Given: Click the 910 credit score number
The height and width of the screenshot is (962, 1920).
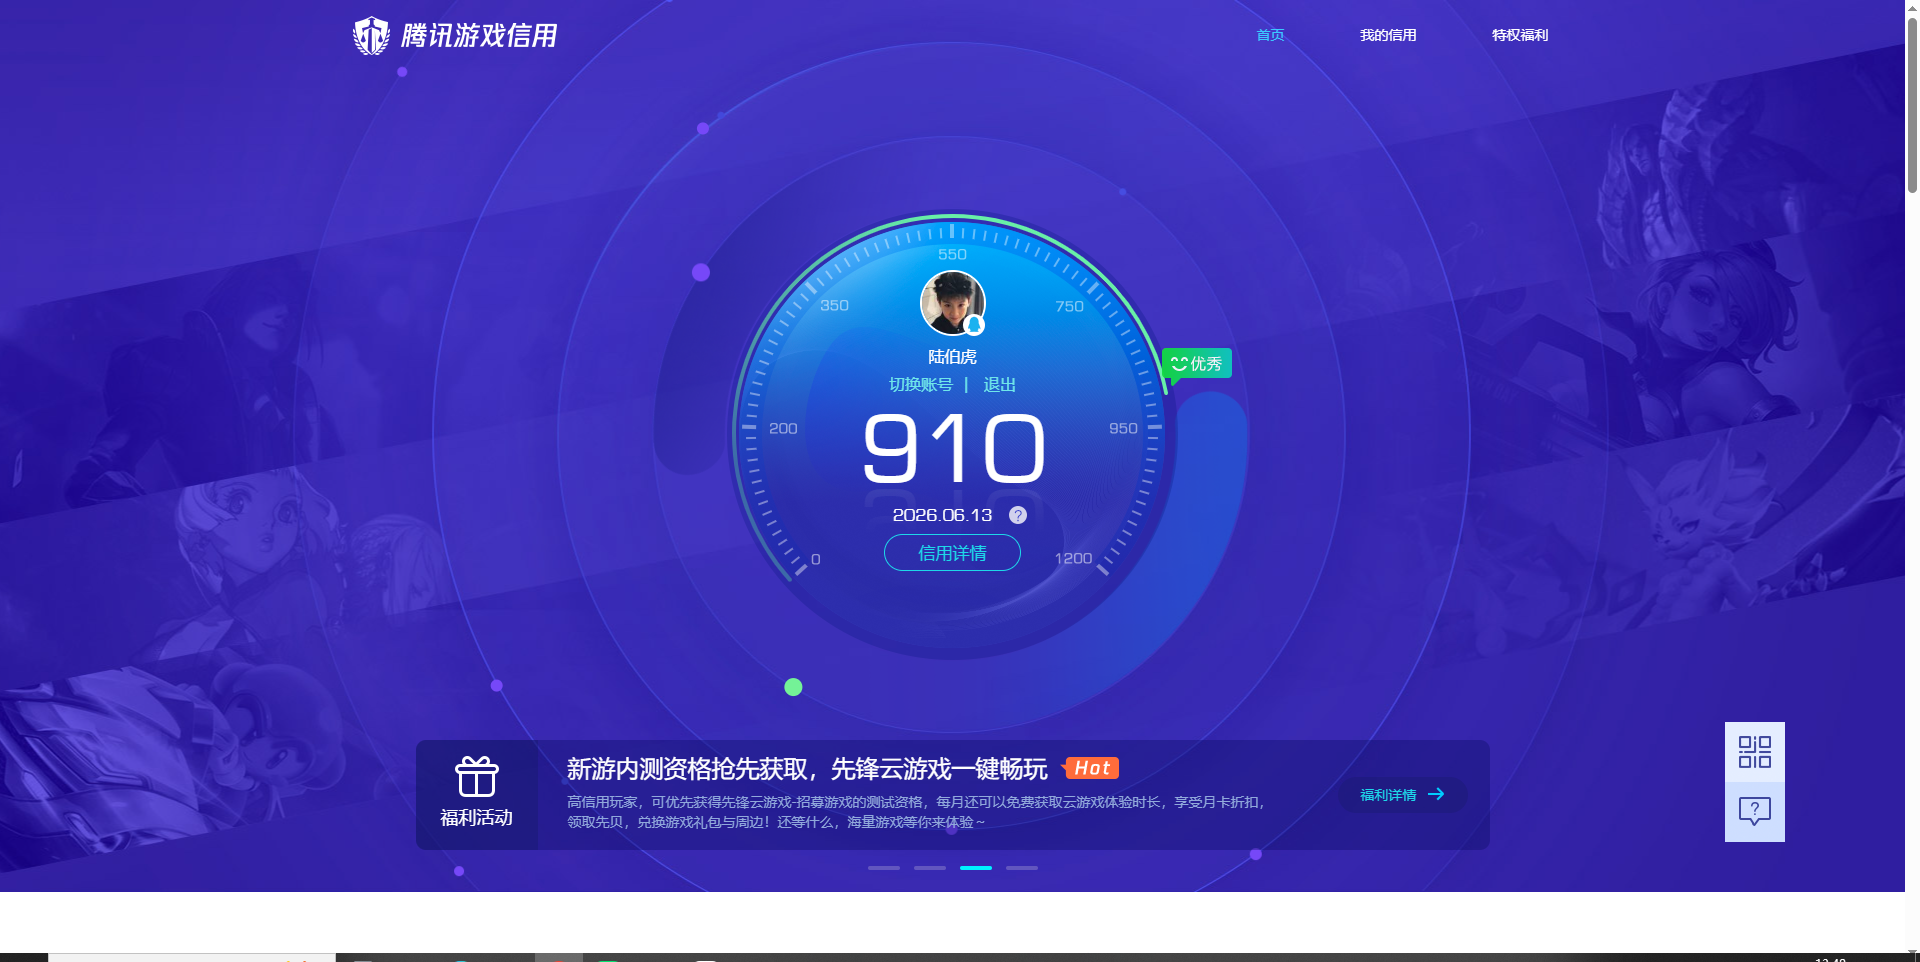Looking at the screenshot, I should click(954, 450).
